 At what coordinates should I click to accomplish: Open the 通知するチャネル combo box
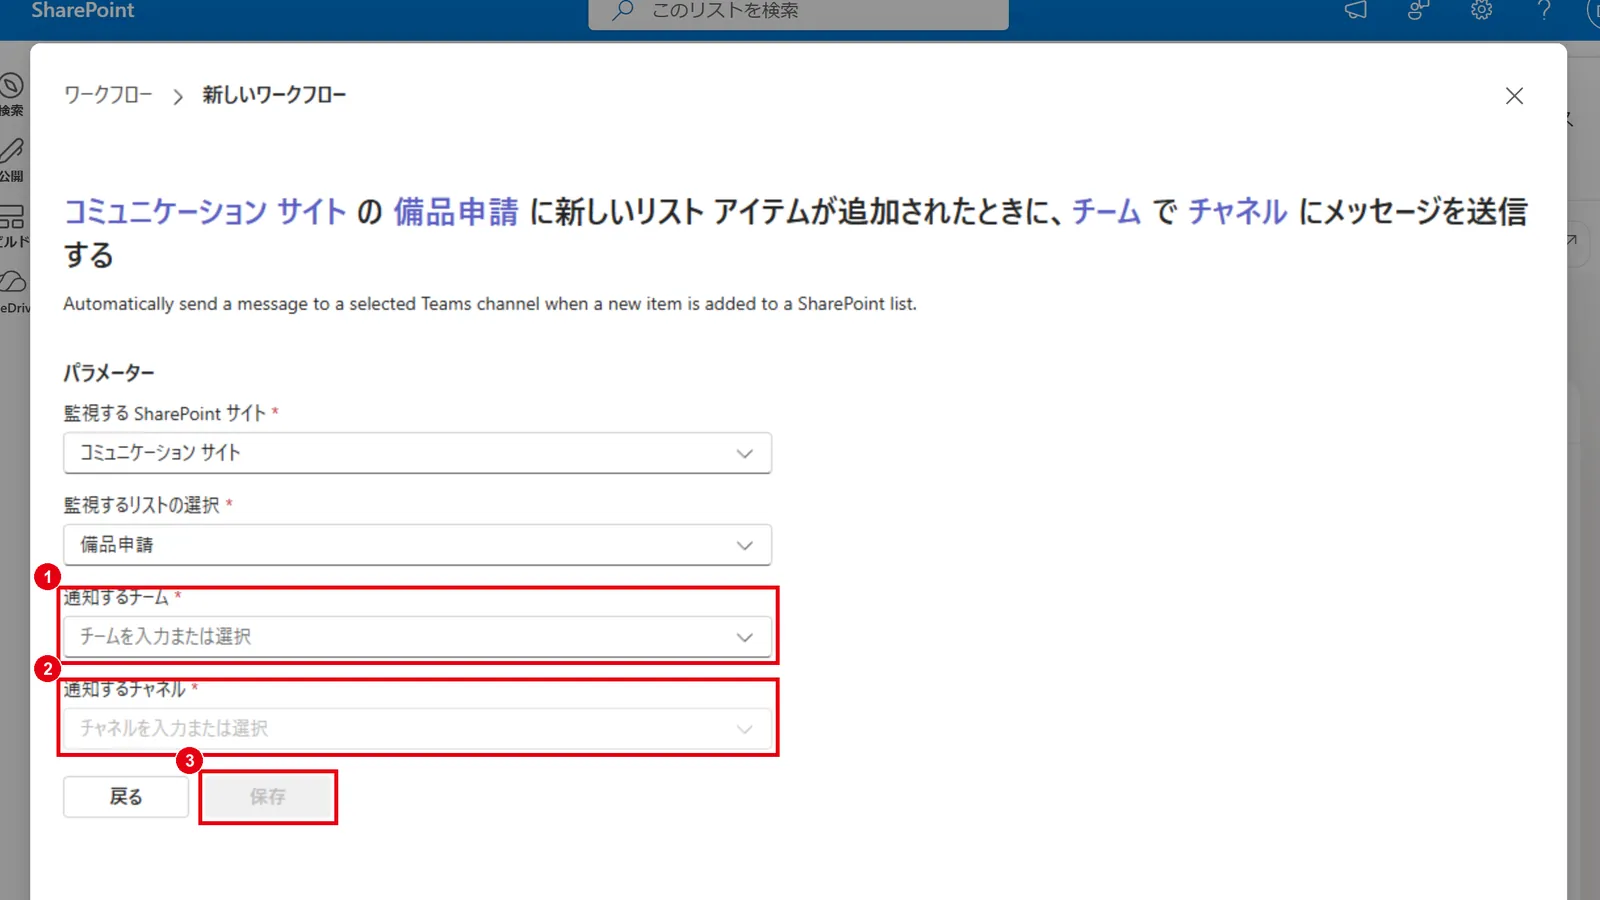pyautogui.click(x=417, y=729)
